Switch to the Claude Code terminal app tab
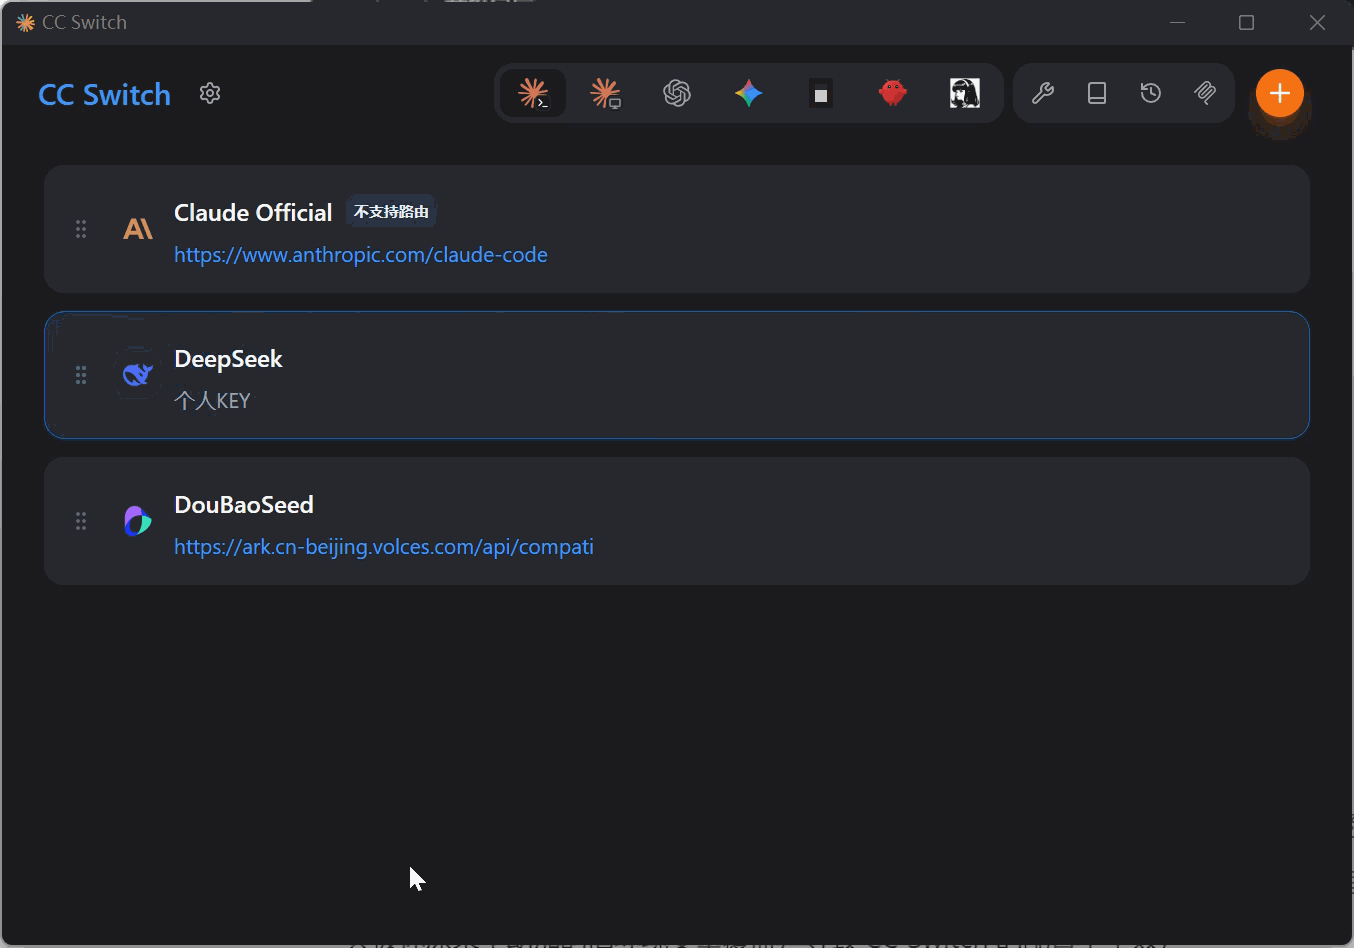Image resolution: width=1354 pixels, height=948 pixels. [533, 94]
